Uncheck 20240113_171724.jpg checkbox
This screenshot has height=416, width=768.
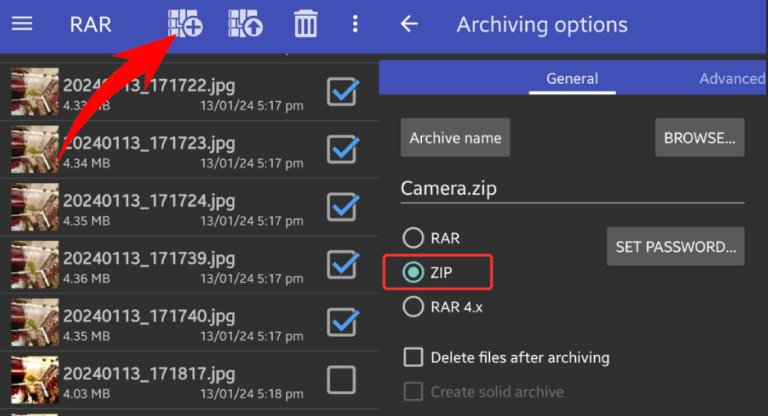(x=342, y=207)
